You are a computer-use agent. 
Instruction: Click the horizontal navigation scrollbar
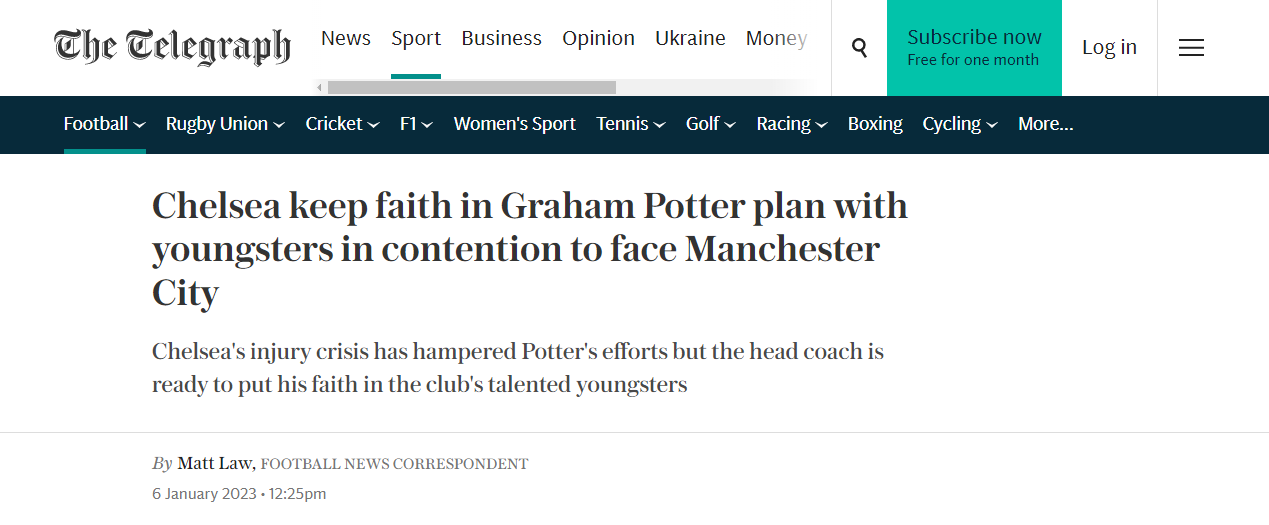pyautogui.click(x=471, y=87)
